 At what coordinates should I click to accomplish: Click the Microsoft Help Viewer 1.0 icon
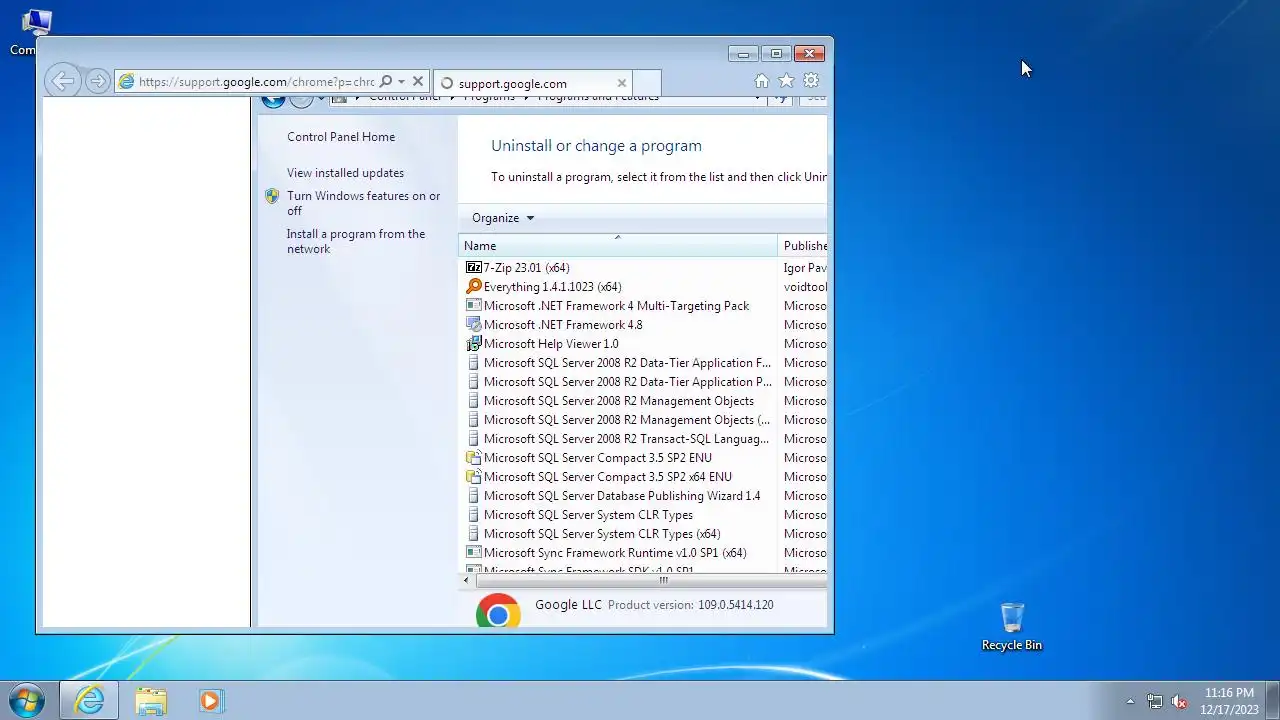[474, 344]
